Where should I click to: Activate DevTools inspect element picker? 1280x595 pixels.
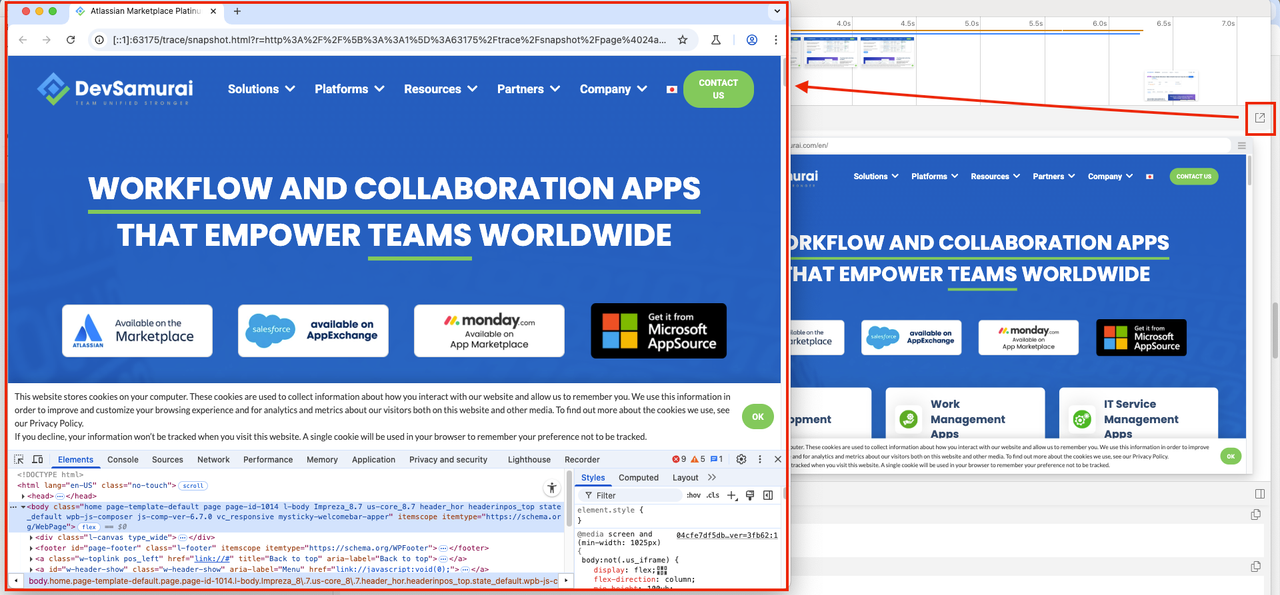19,459
